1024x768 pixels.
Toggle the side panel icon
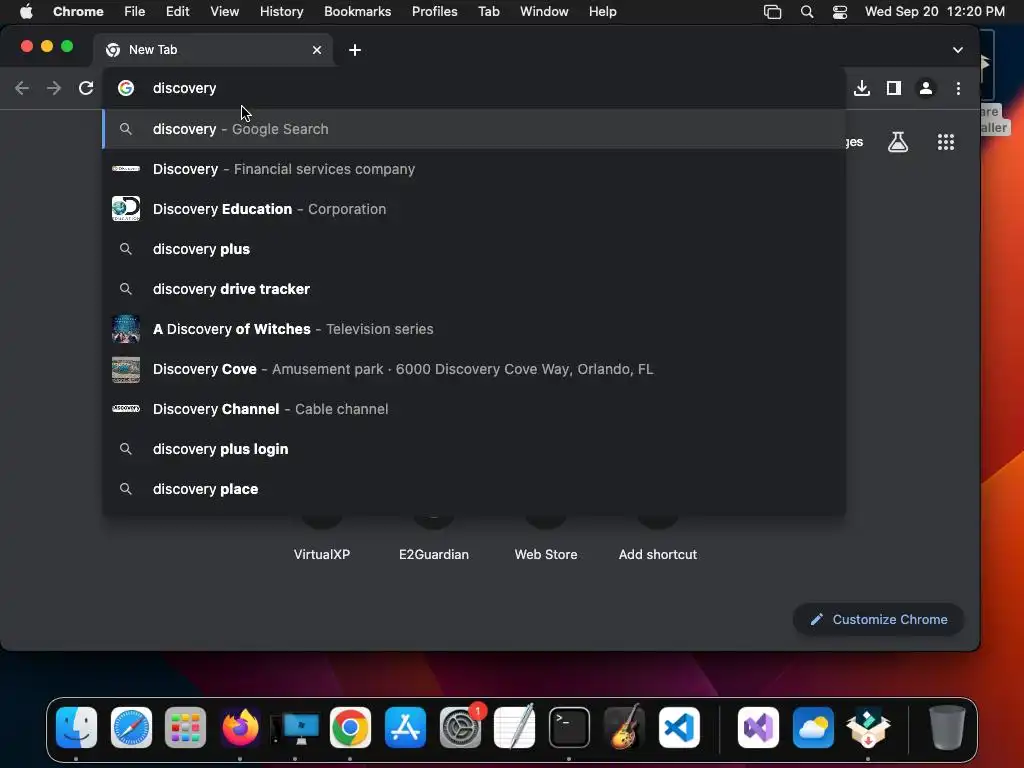click(893, 88)
